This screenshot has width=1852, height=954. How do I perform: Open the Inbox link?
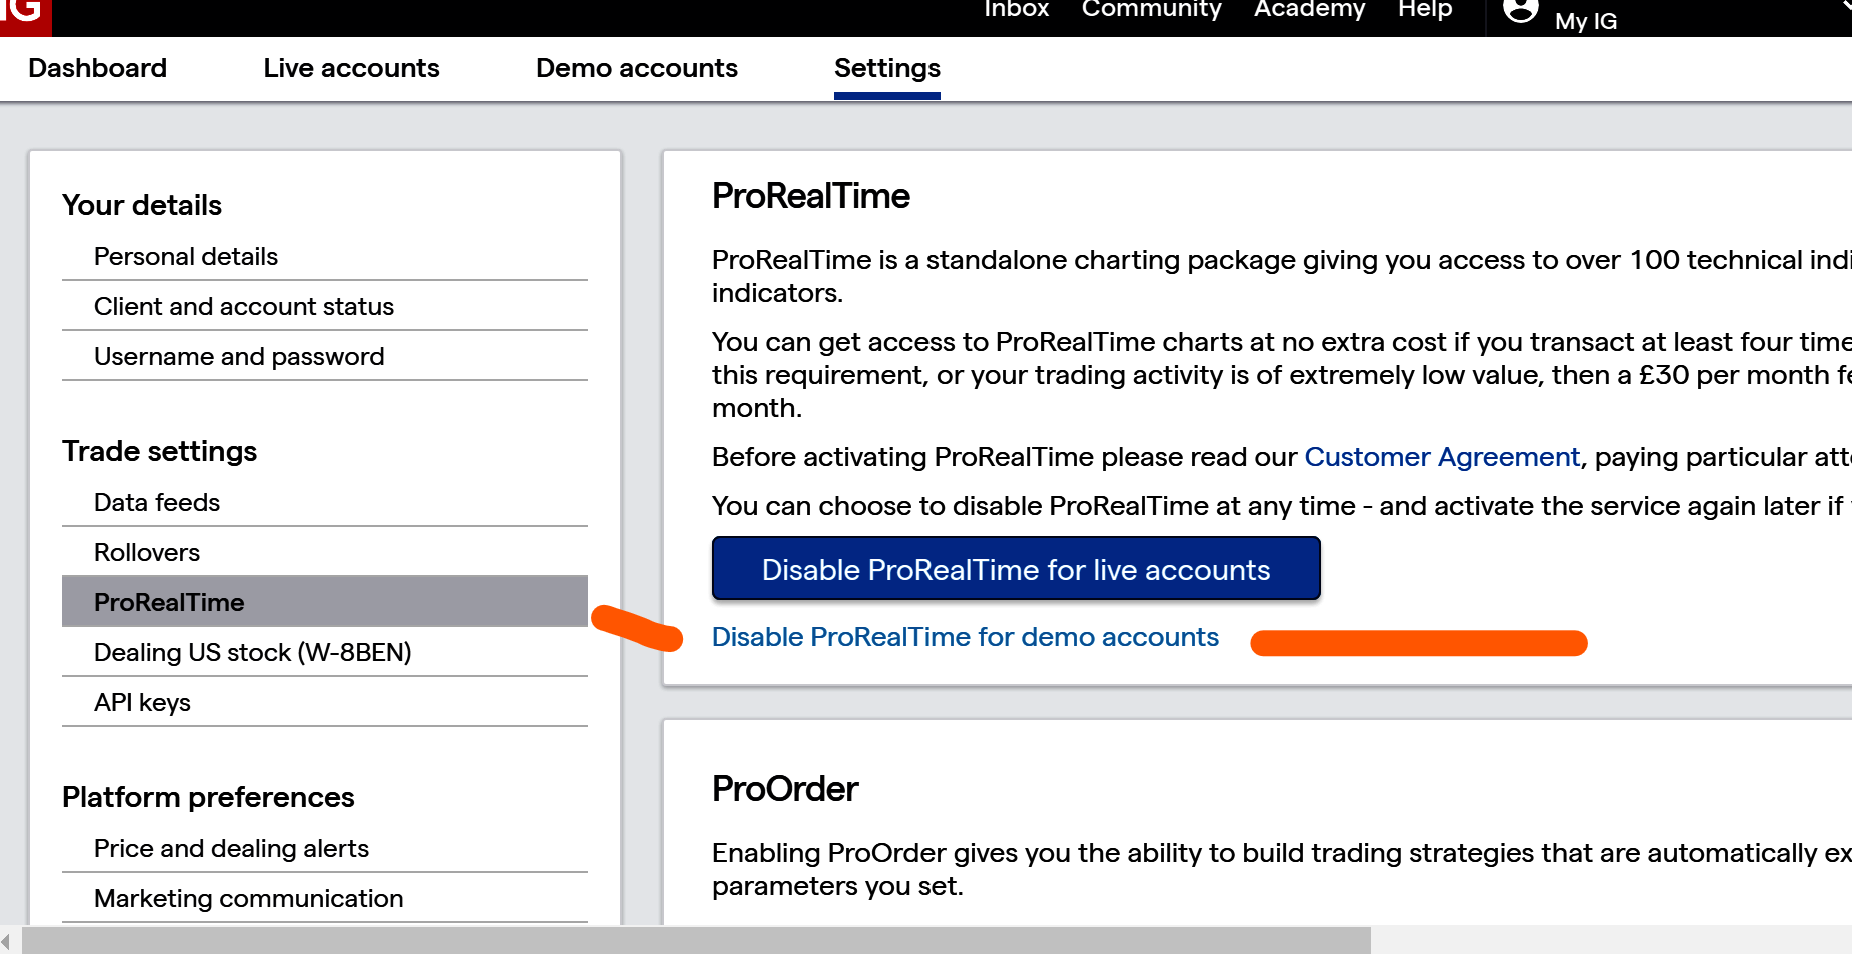pyautogui.click(x=1016, y=10)
